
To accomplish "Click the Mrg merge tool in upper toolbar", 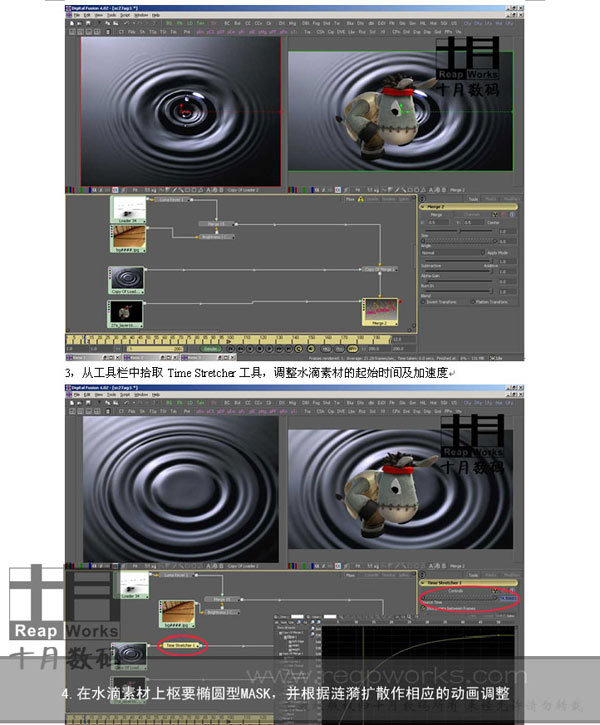I will coord(292,23).
